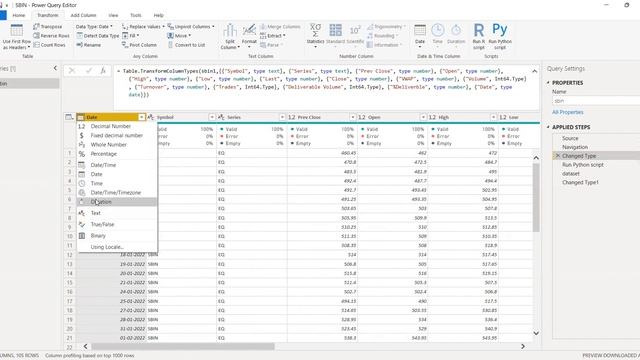Collapse the APPLIED STEPS section

pyautogui.click(x=548, y=127)
